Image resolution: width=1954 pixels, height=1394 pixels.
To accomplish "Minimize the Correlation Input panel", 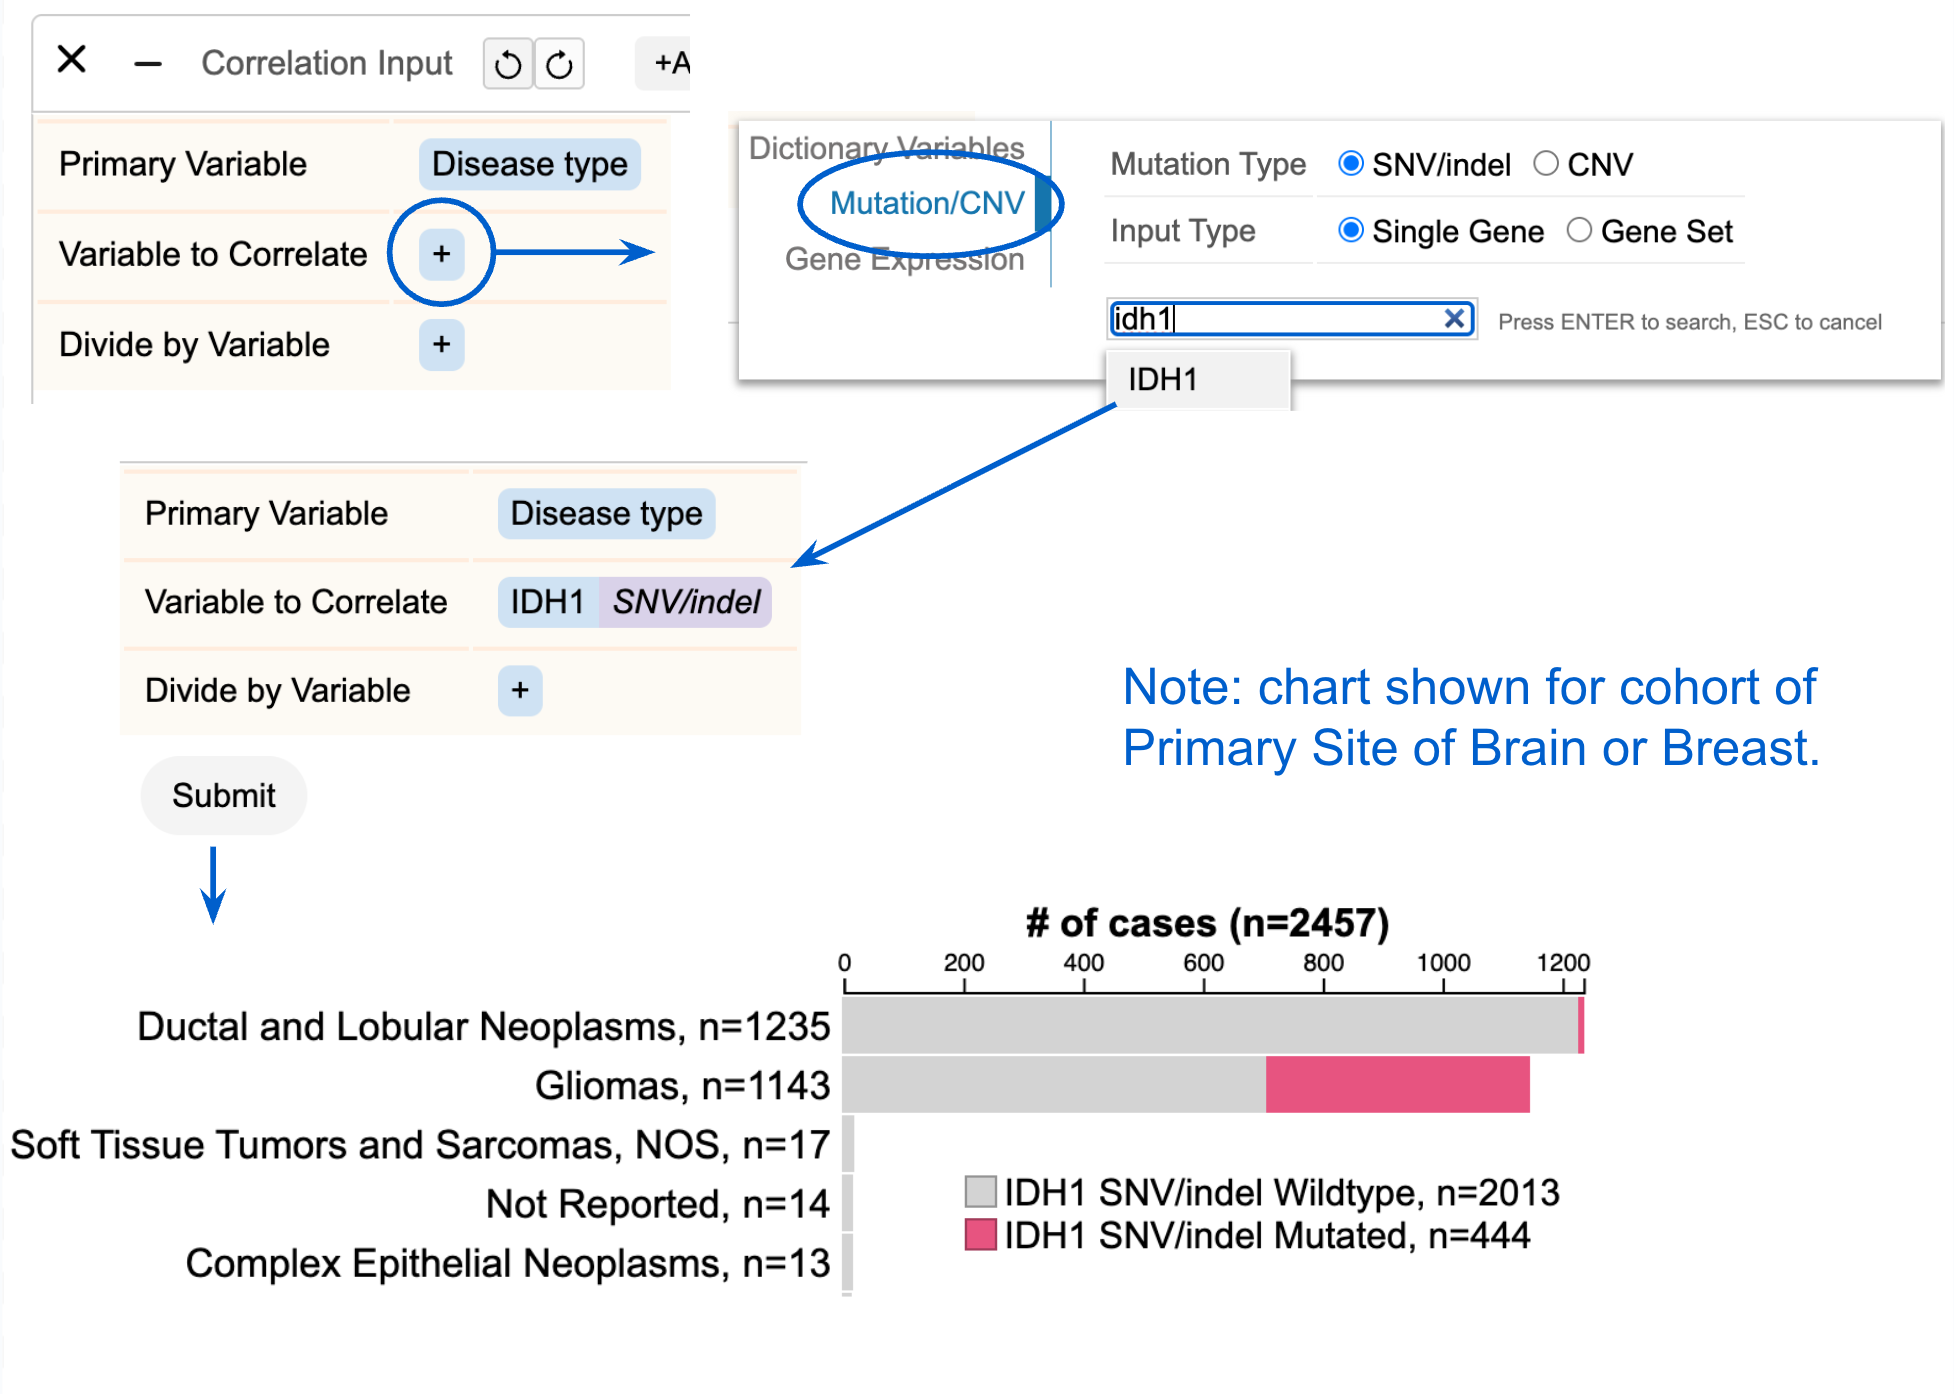I will pos(148,65).
